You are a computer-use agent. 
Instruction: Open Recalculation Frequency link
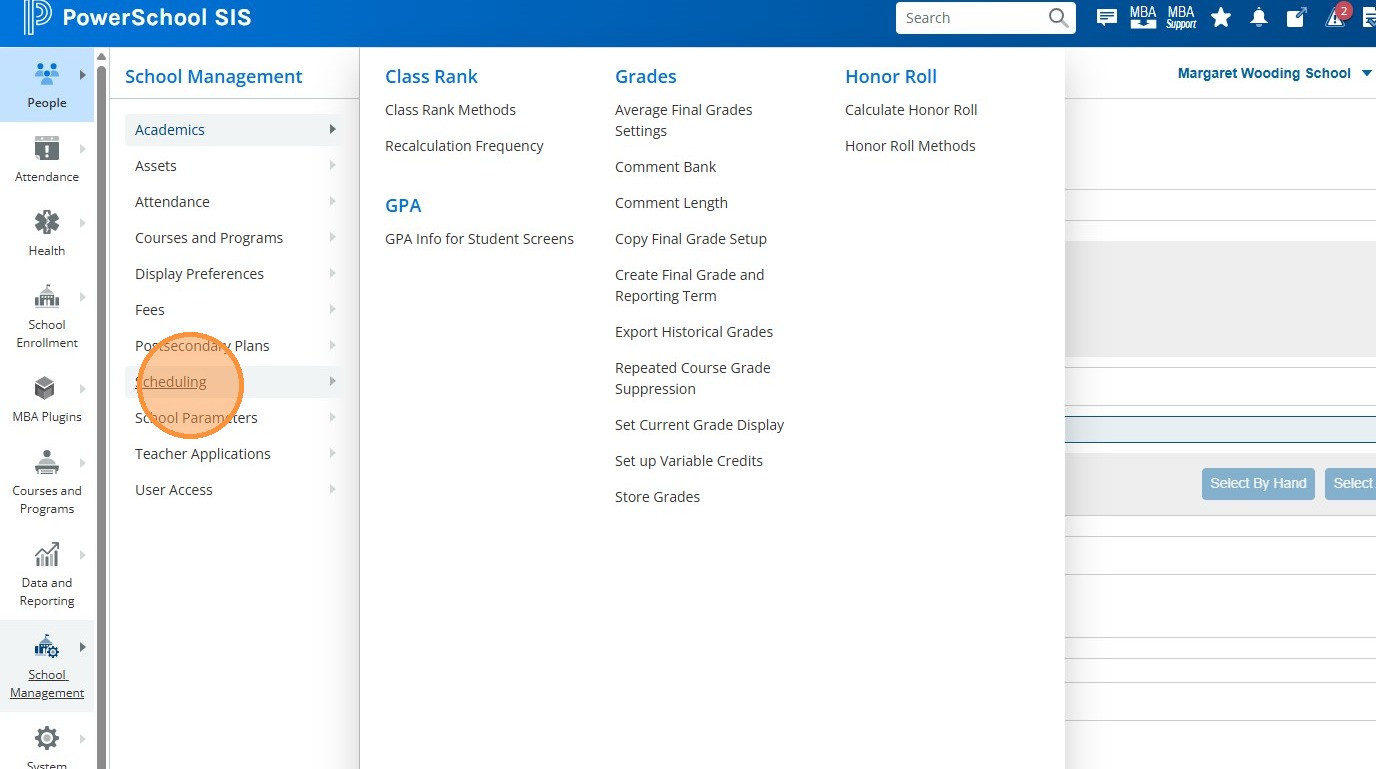[x=464, y=146]
